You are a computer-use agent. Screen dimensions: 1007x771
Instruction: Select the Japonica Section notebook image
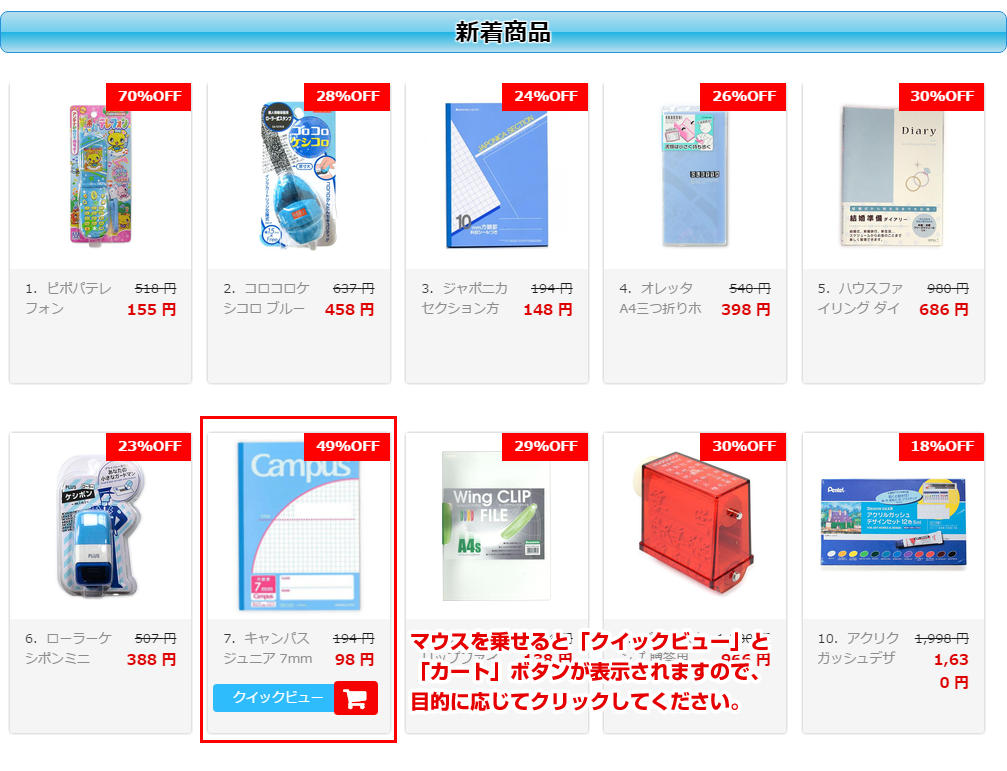pos(496,175)
